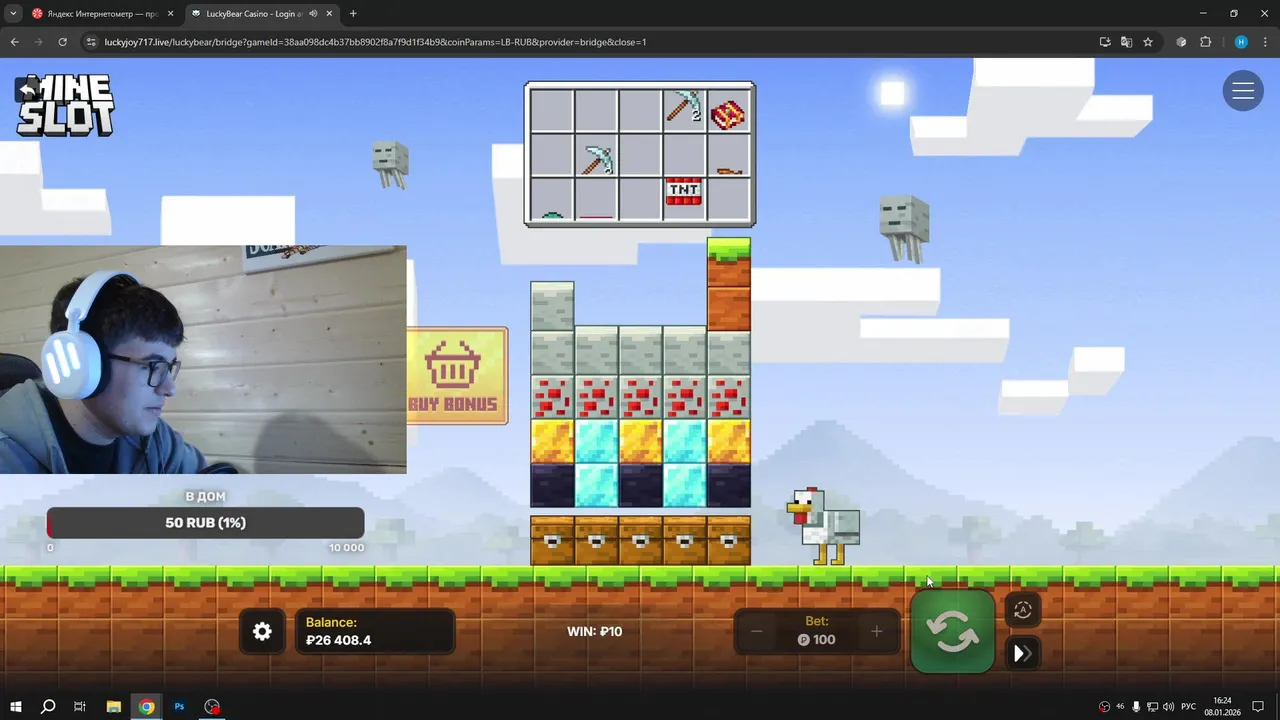This screenshot has height=720, width=1280.
Task: Open File Explorer from taskbar
Action: tap(113, 706)
